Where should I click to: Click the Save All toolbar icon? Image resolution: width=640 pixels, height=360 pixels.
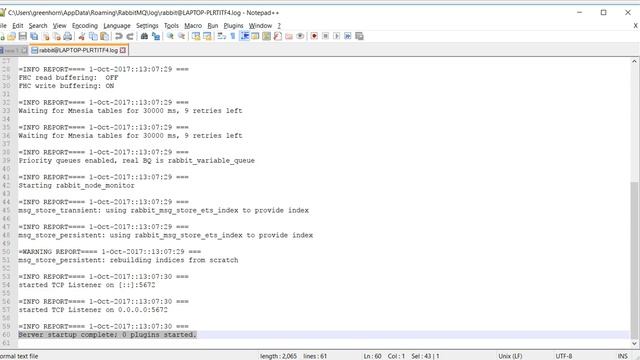click(x=34, y=36)
